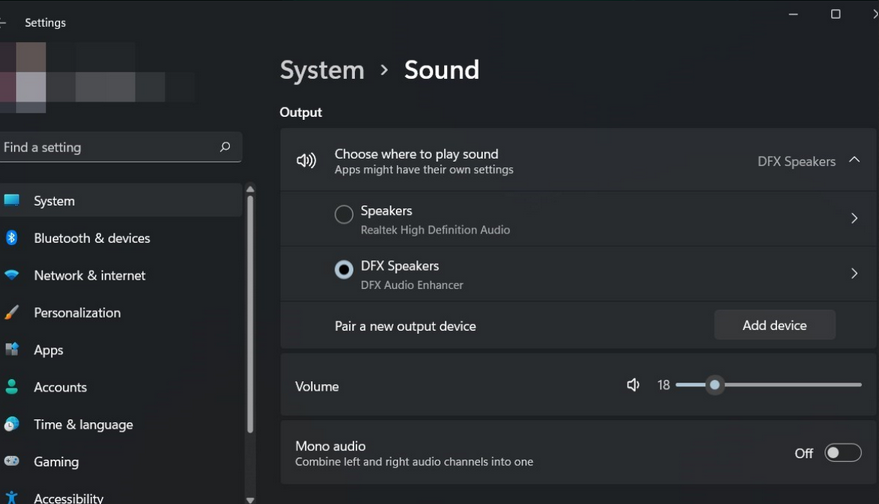The height and width of the screenshot is (504, 879).
Task: Click the Personalization paintbrush icon
Action: (x=11, y=312)
